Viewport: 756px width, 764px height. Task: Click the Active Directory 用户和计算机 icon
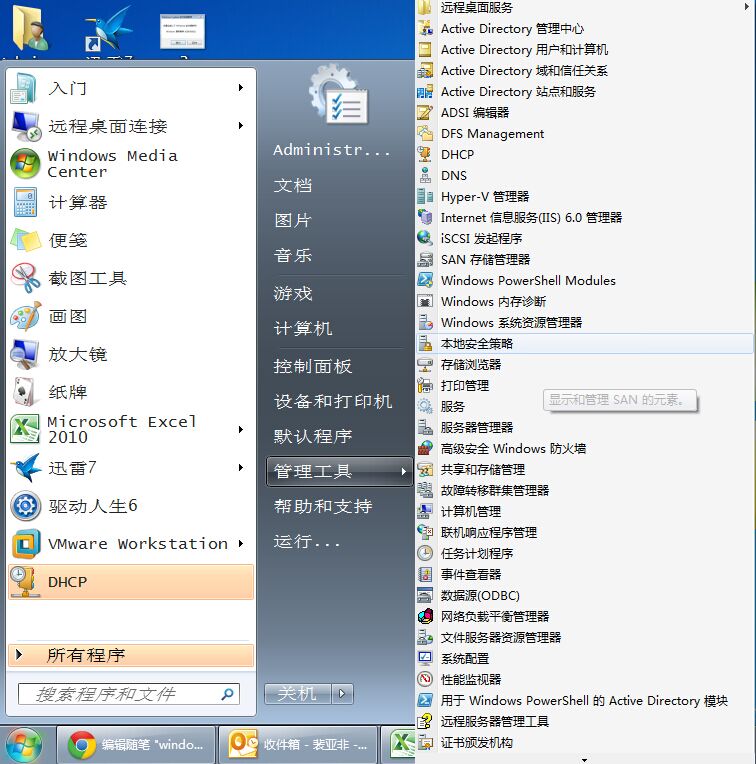(x=425, y=49)
